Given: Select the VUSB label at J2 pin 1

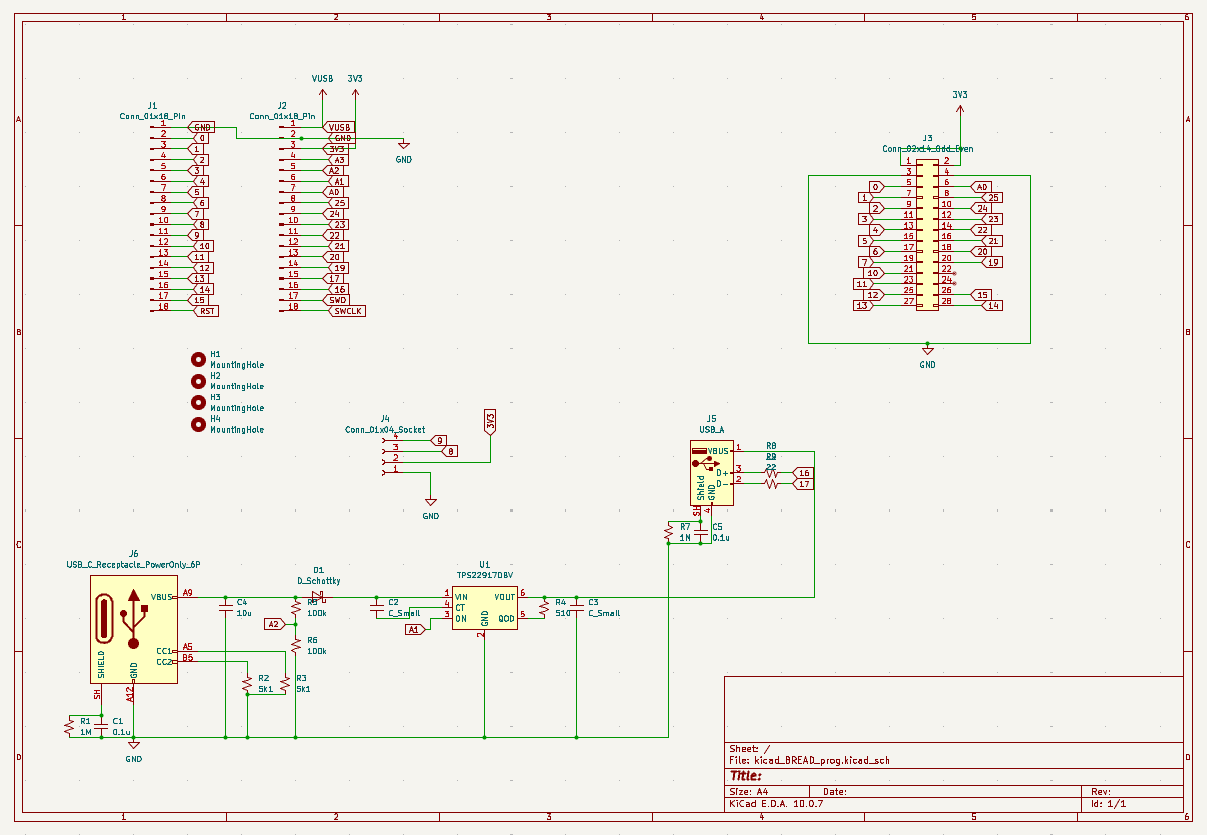Looking at the screenshot, I should [x=337, y=127].
